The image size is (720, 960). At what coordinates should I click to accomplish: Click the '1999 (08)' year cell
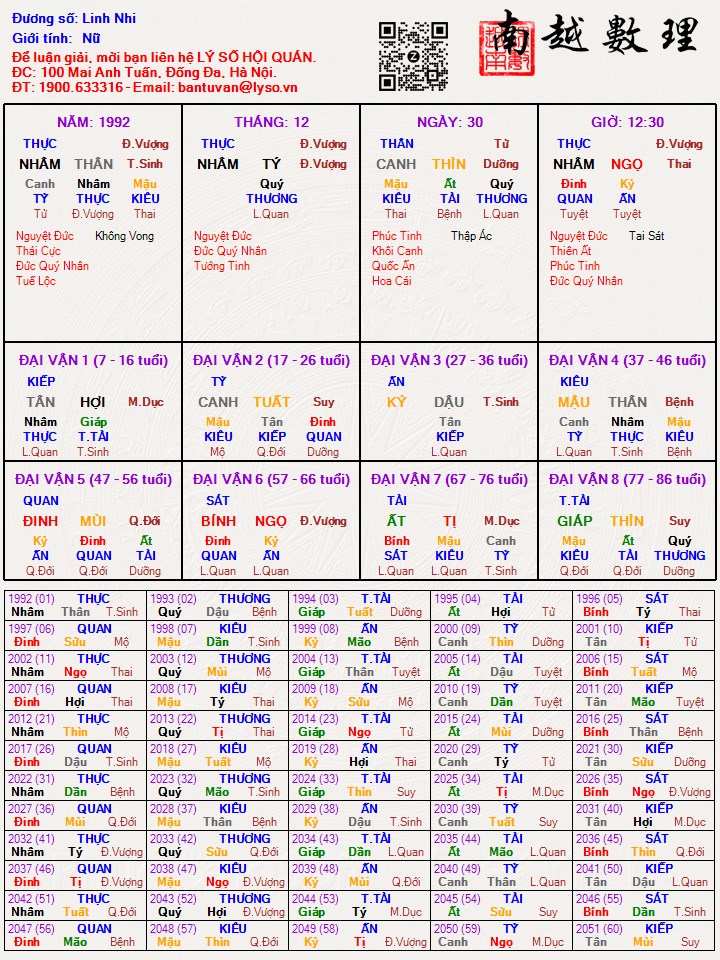click(x=359, y=636)
